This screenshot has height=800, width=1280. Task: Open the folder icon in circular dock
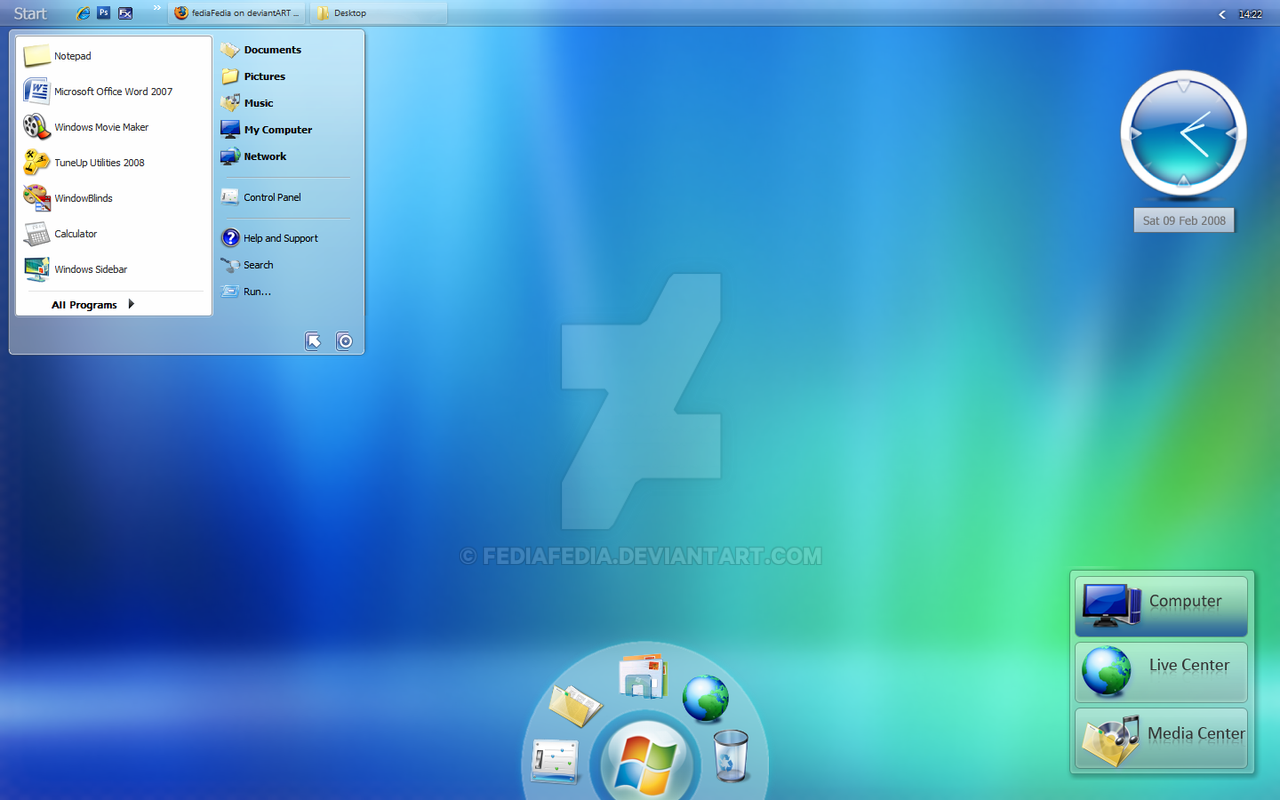pyautogui.click(x=575, y=704)
